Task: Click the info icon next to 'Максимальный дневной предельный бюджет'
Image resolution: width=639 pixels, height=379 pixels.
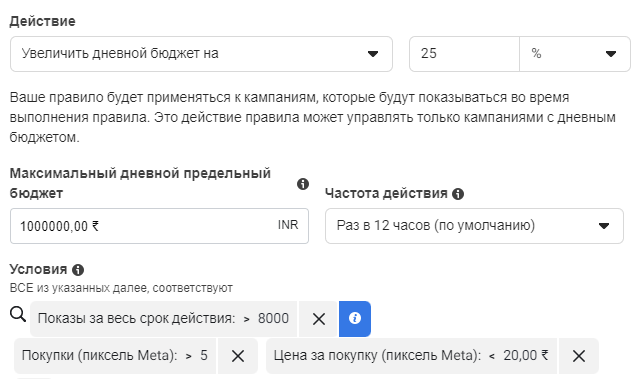Action: coord(303,184)
